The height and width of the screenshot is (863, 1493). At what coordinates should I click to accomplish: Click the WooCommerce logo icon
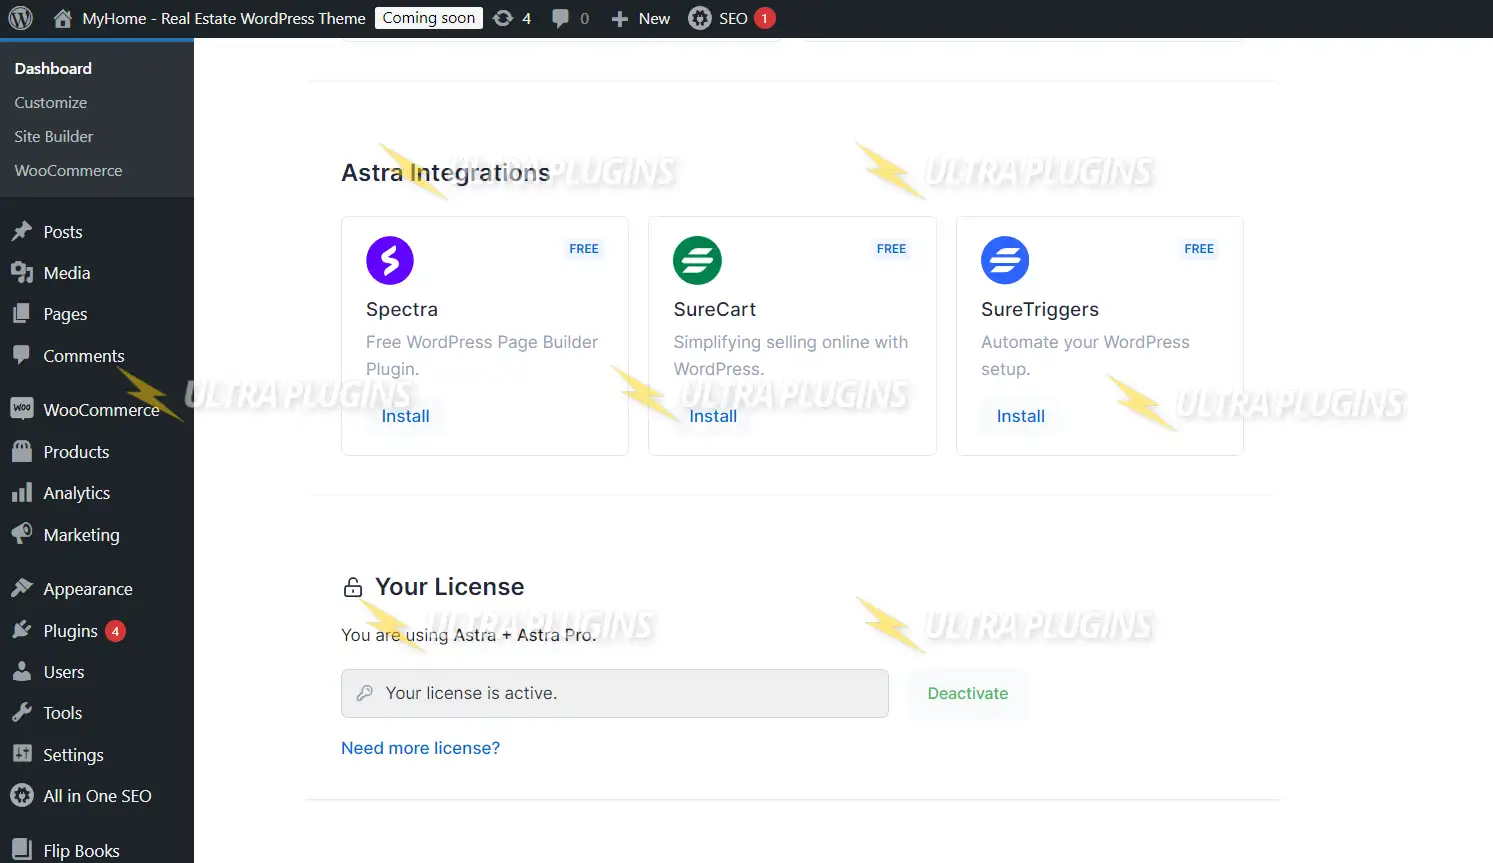[x=22, y=408]
